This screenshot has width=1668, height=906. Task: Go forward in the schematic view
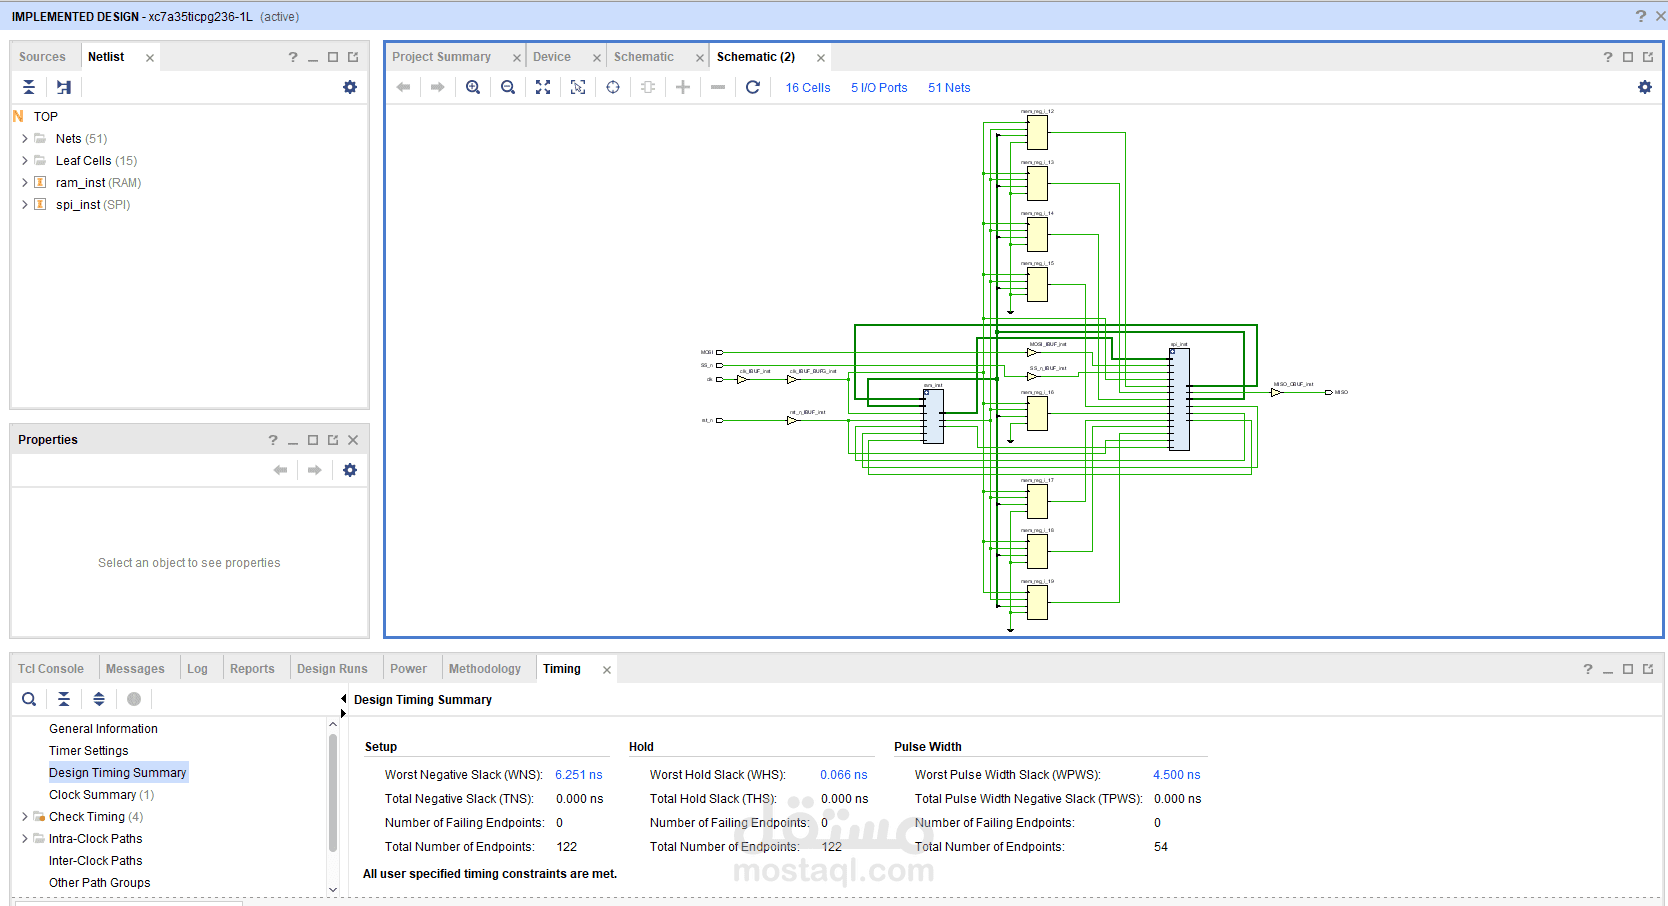[438, 87]
